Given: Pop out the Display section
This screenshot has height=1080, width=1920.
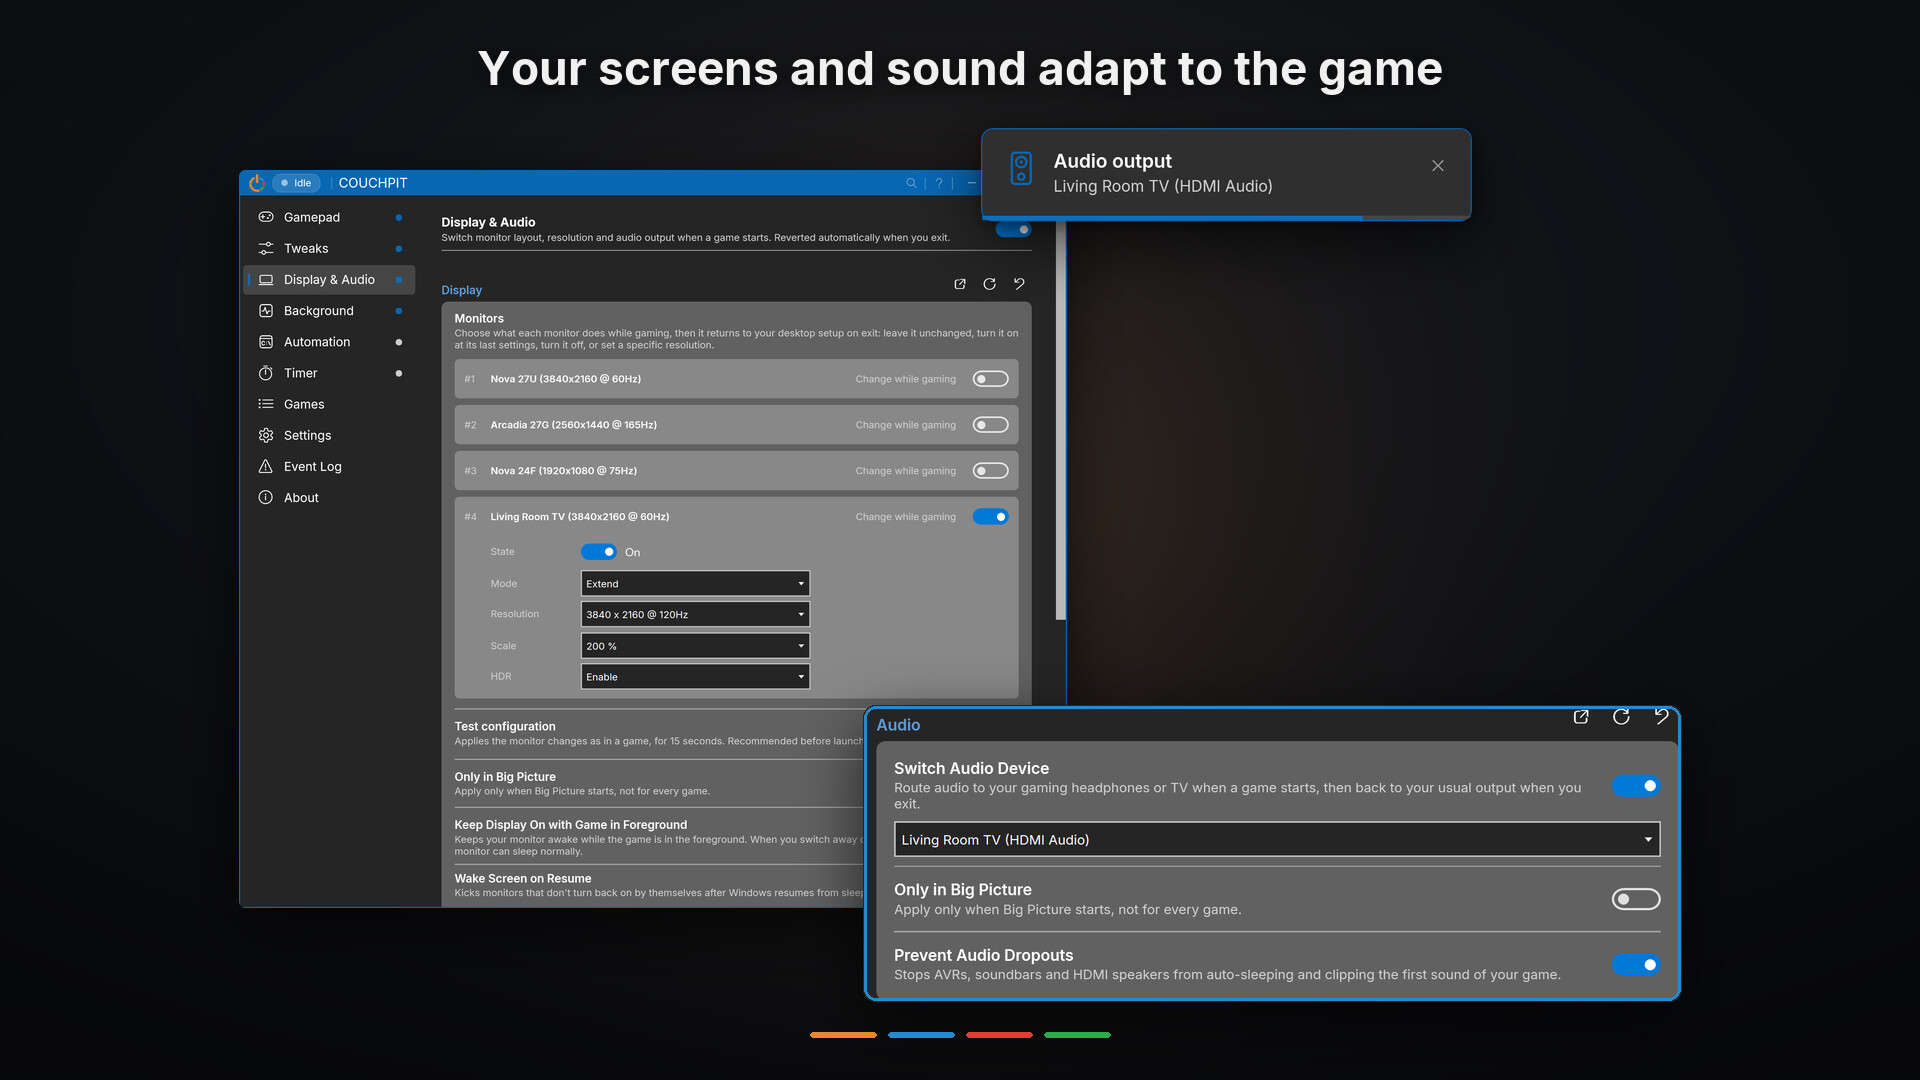Looking at the screenshot, I should pyautogui.click(x=960, y=284).
